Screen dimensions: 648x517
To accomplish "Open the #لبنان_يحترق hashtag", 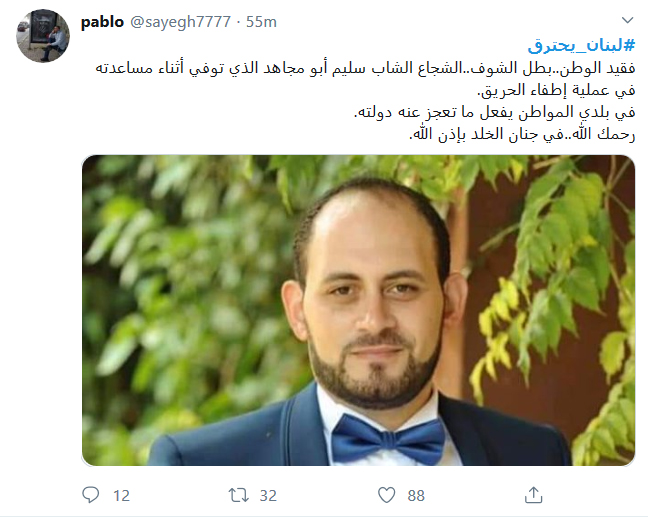I will click(581, 45).
